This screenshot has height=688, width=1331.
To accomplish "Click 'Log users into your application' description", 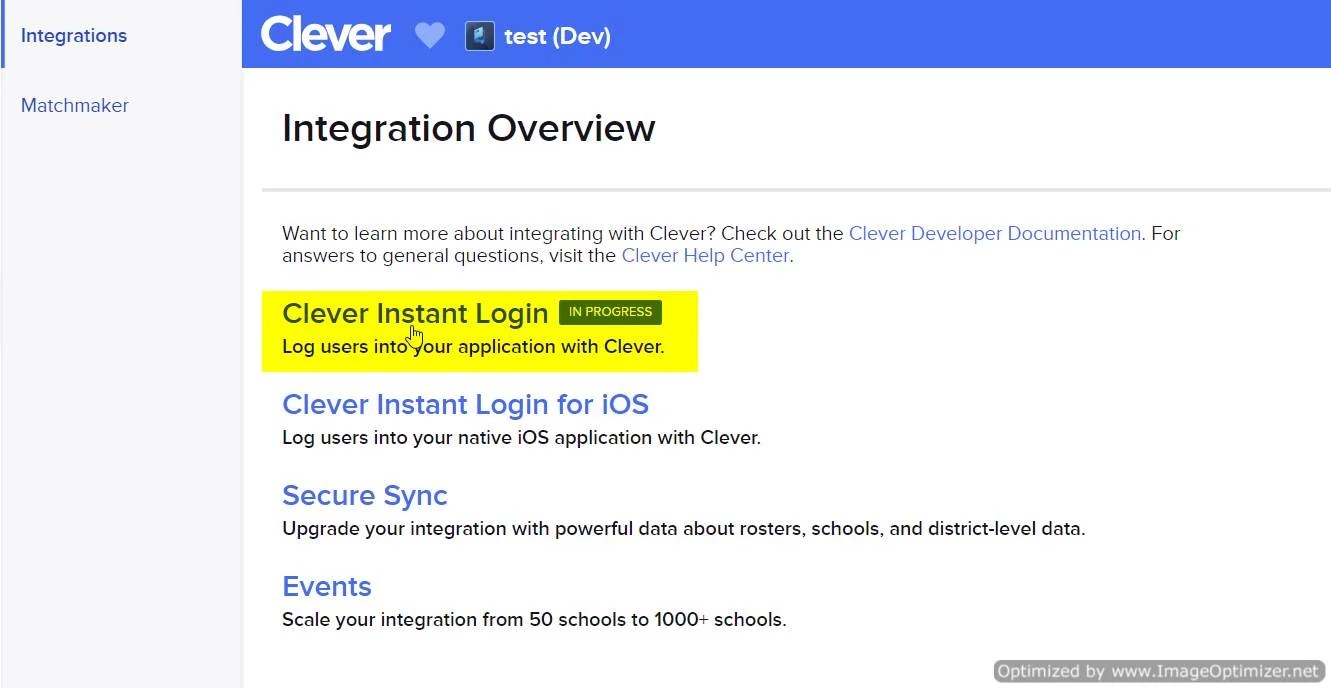I will coord(473,347).
